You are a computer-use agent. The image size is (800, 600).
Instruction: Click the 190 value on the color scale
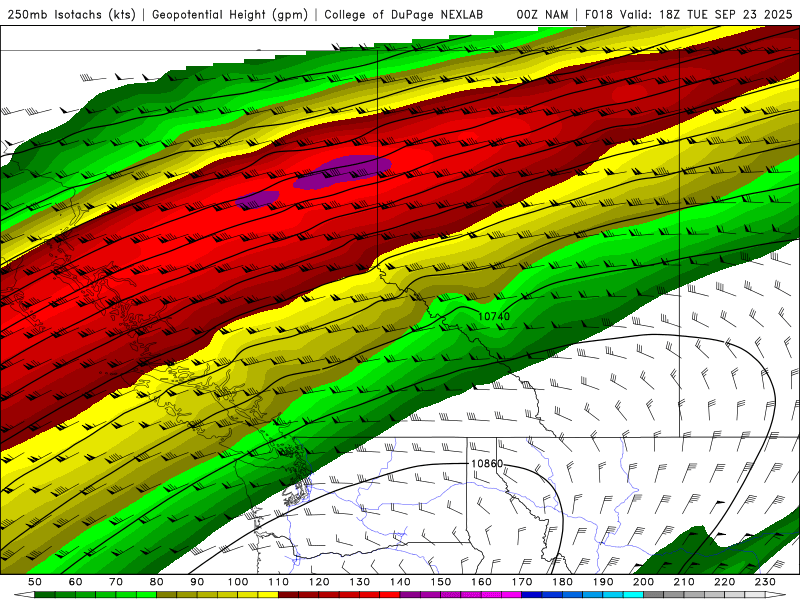[x=603, y=582]
